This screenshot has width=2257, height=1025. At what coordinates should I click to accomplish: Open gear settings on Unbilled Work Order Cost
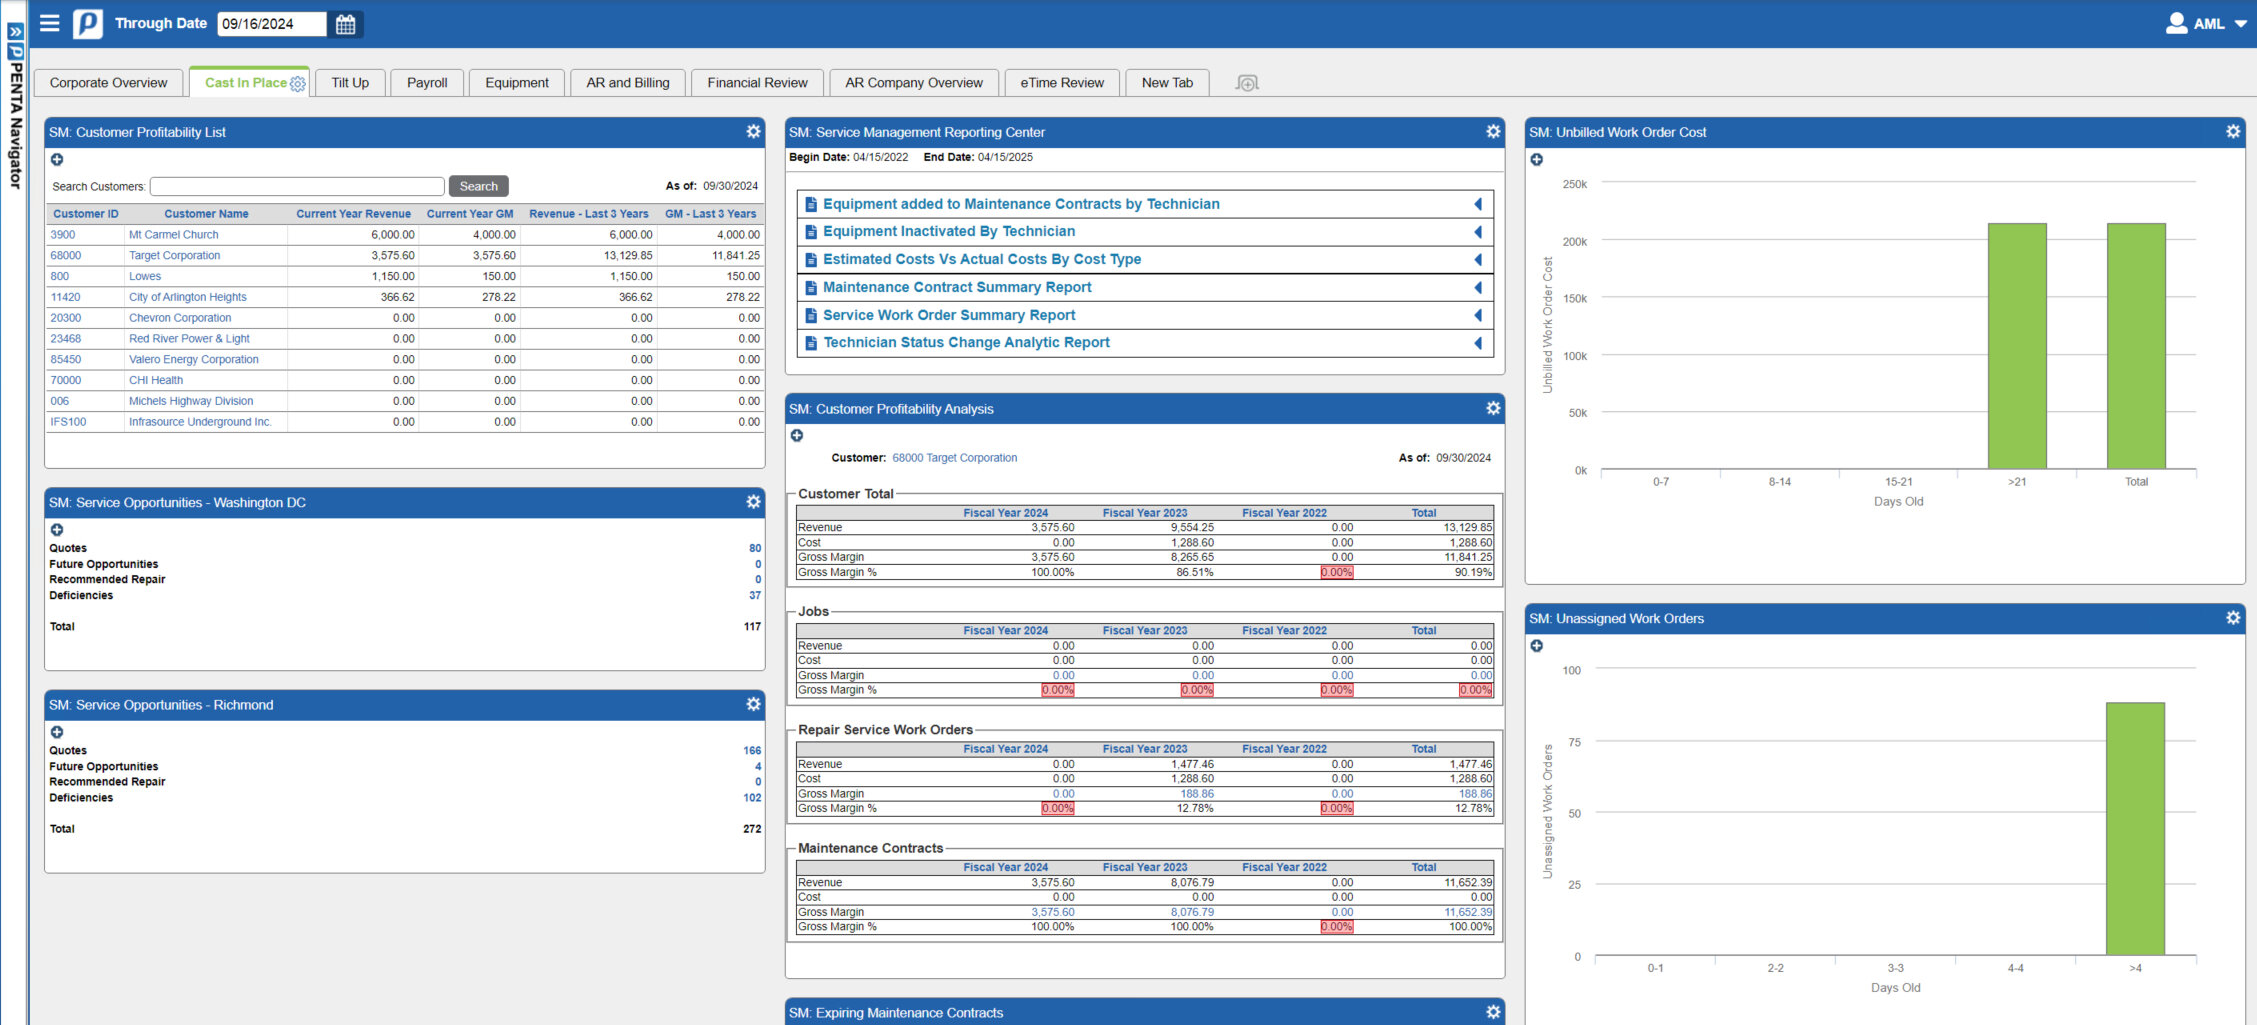[x=2233, y=132]
